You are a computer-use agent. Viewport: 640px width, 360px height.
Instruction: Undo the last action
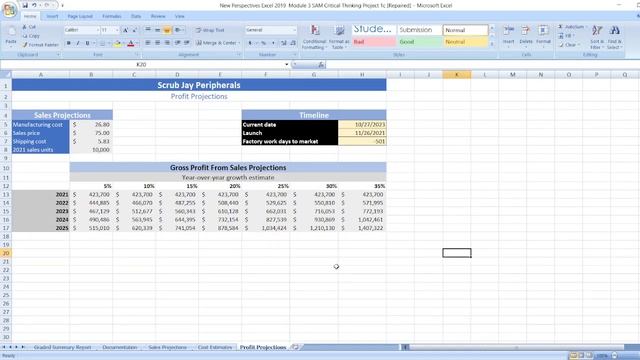click(x=34, y=5)
